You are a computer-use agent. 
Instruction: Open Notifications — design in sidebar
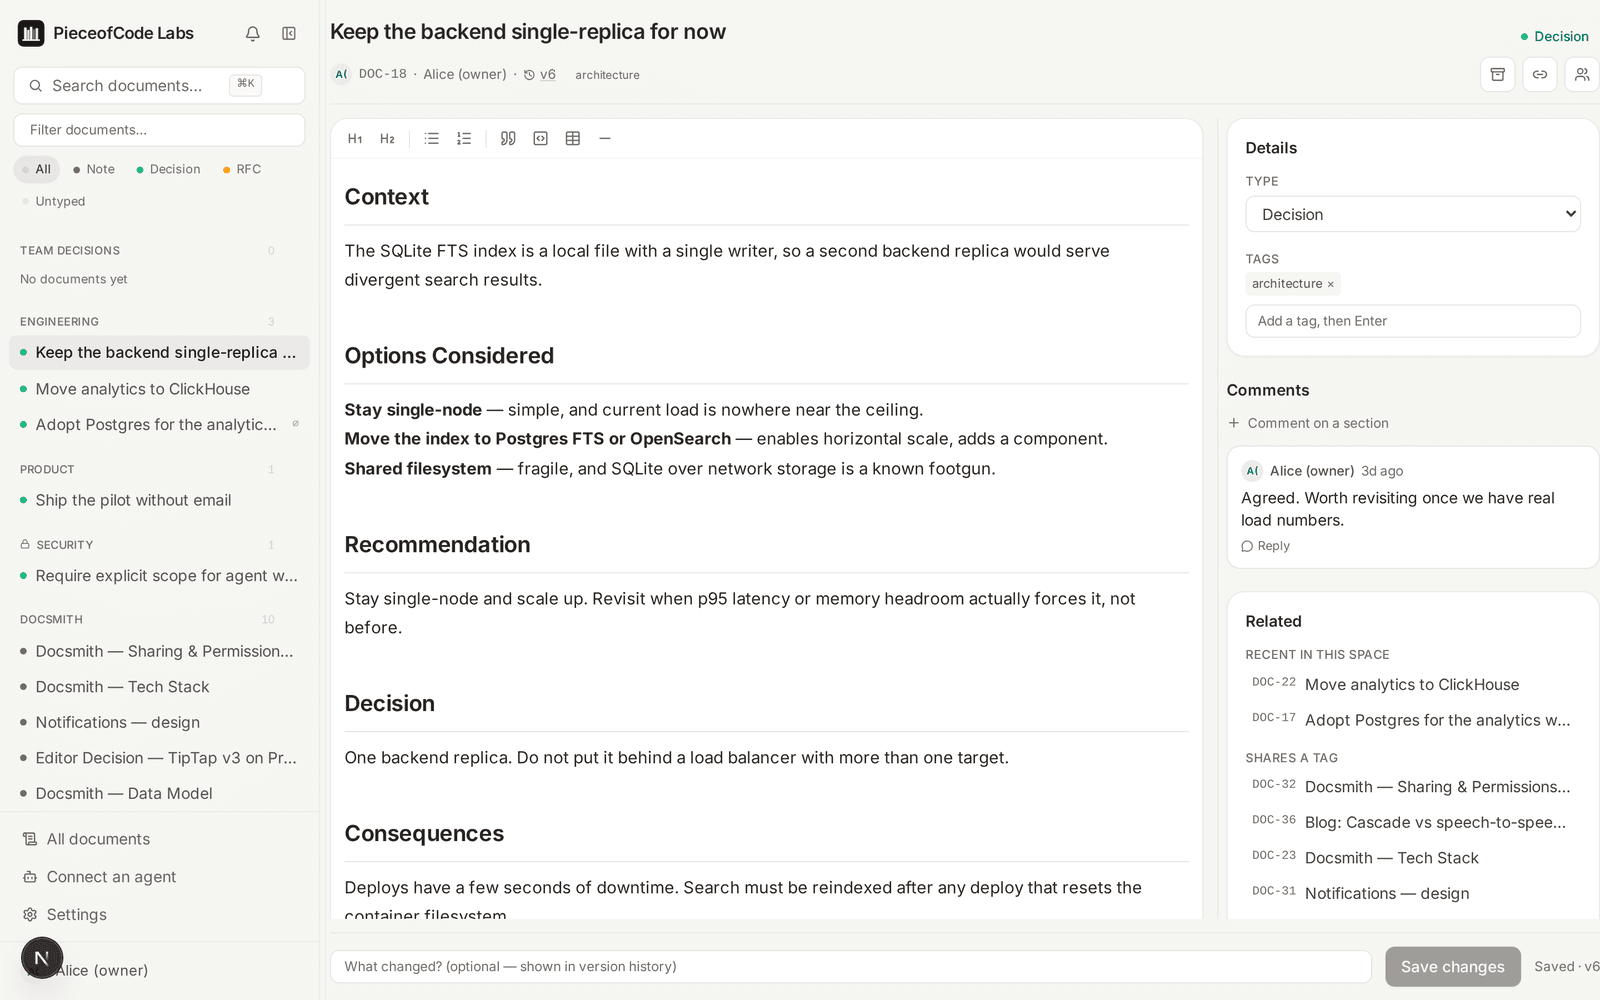pyautogui.click(x=160, y=722)
